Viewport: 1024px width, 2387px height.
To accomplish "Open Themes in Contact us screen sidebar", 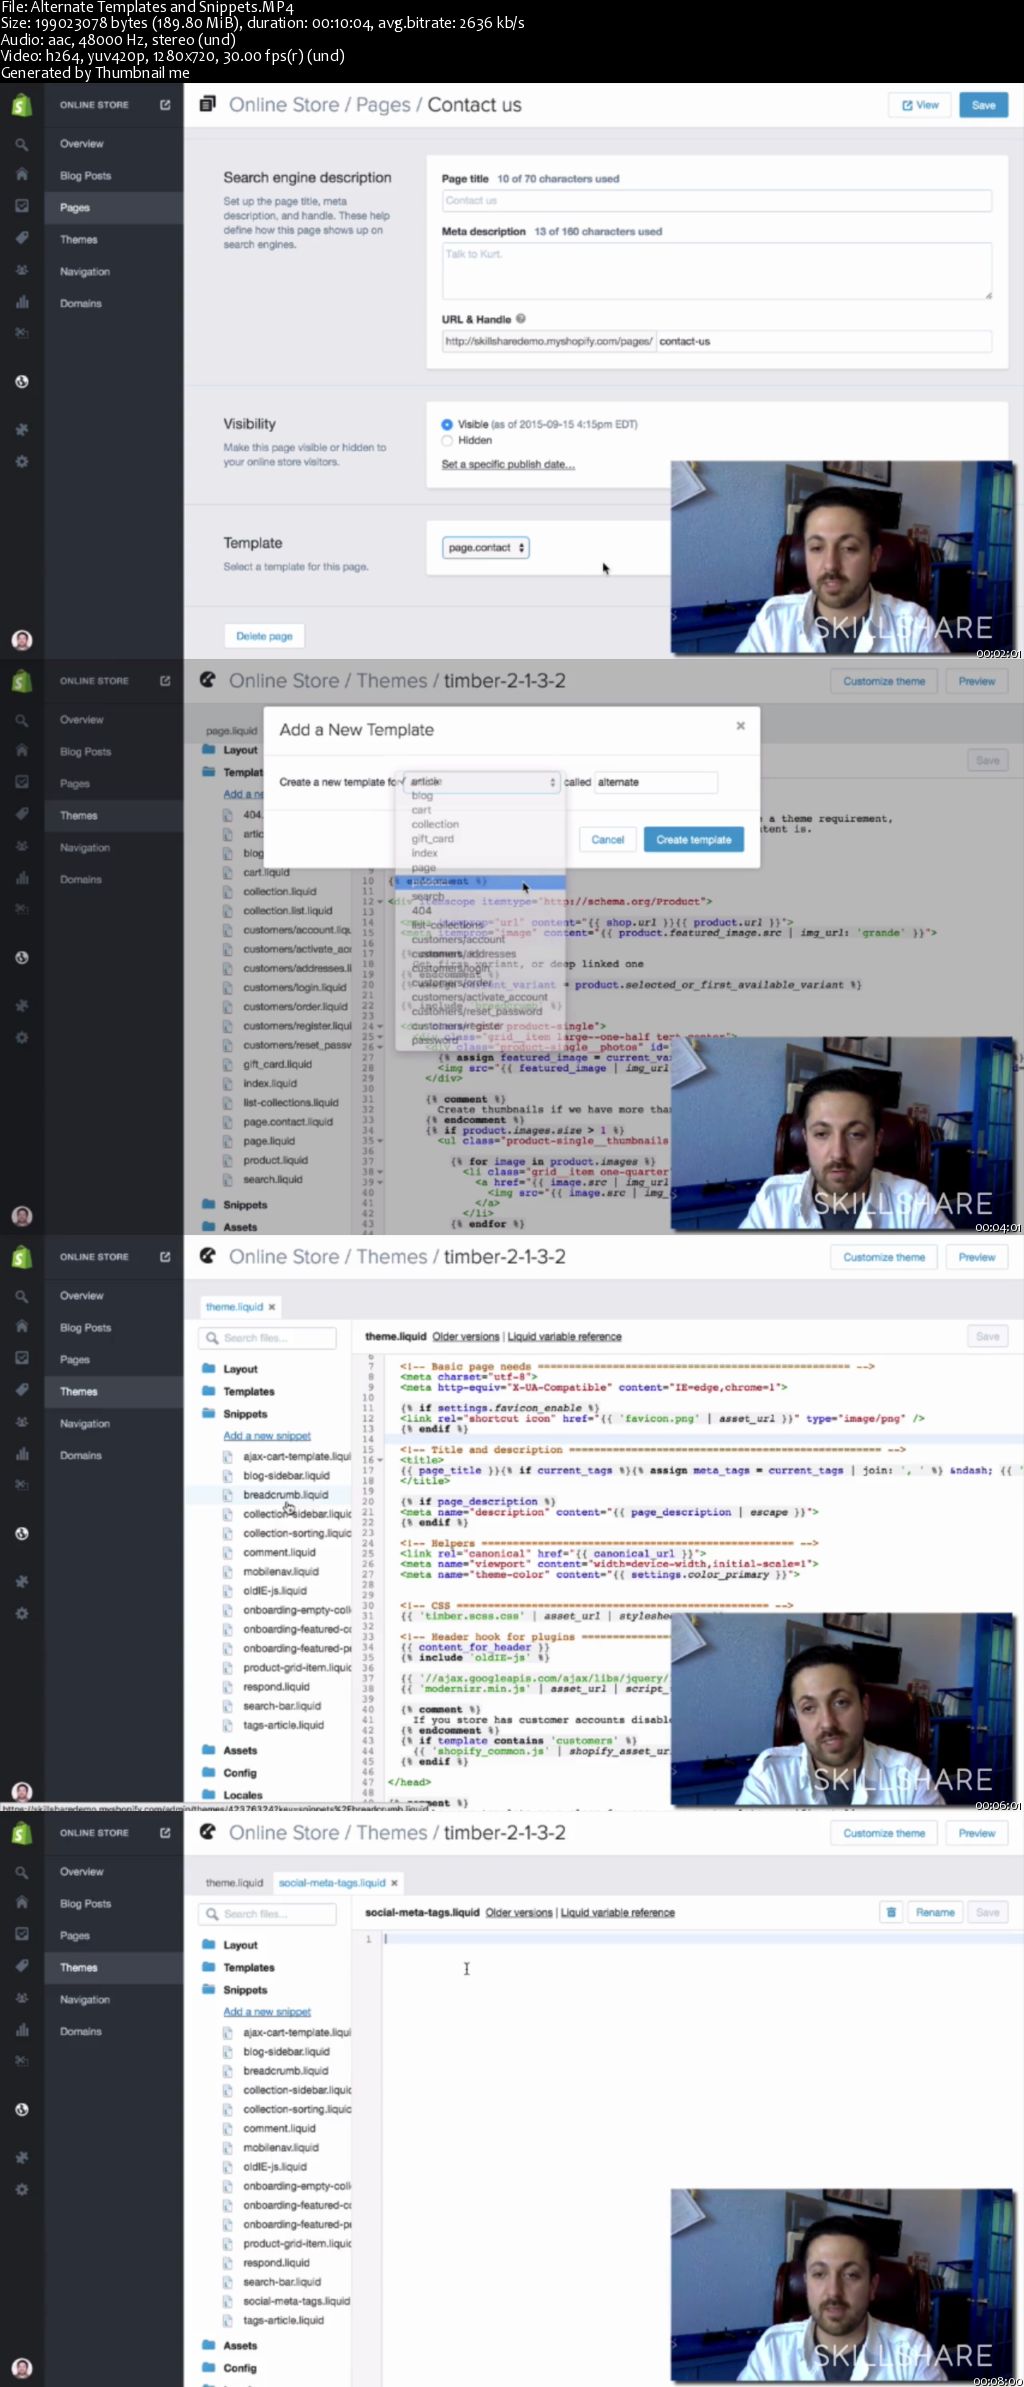I will pos(78,239).
